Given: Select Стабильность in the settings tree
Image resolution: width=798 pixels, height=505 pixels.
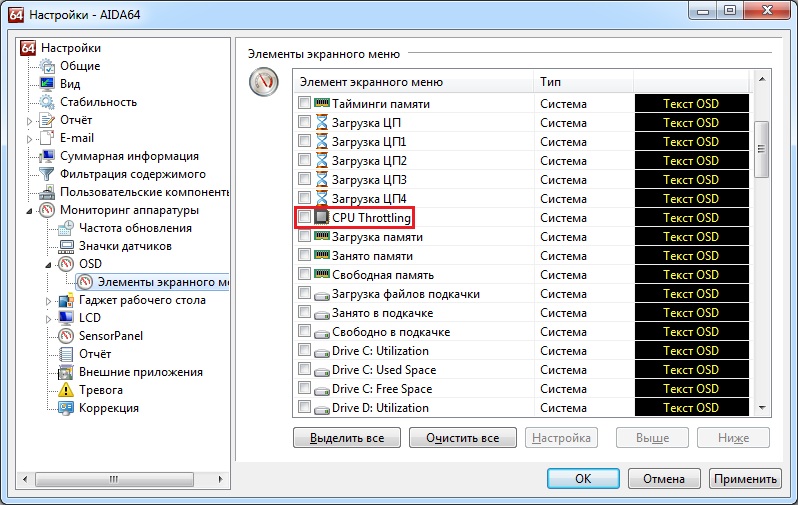Looking at the screenshot, I should click(x=98, y=102).
